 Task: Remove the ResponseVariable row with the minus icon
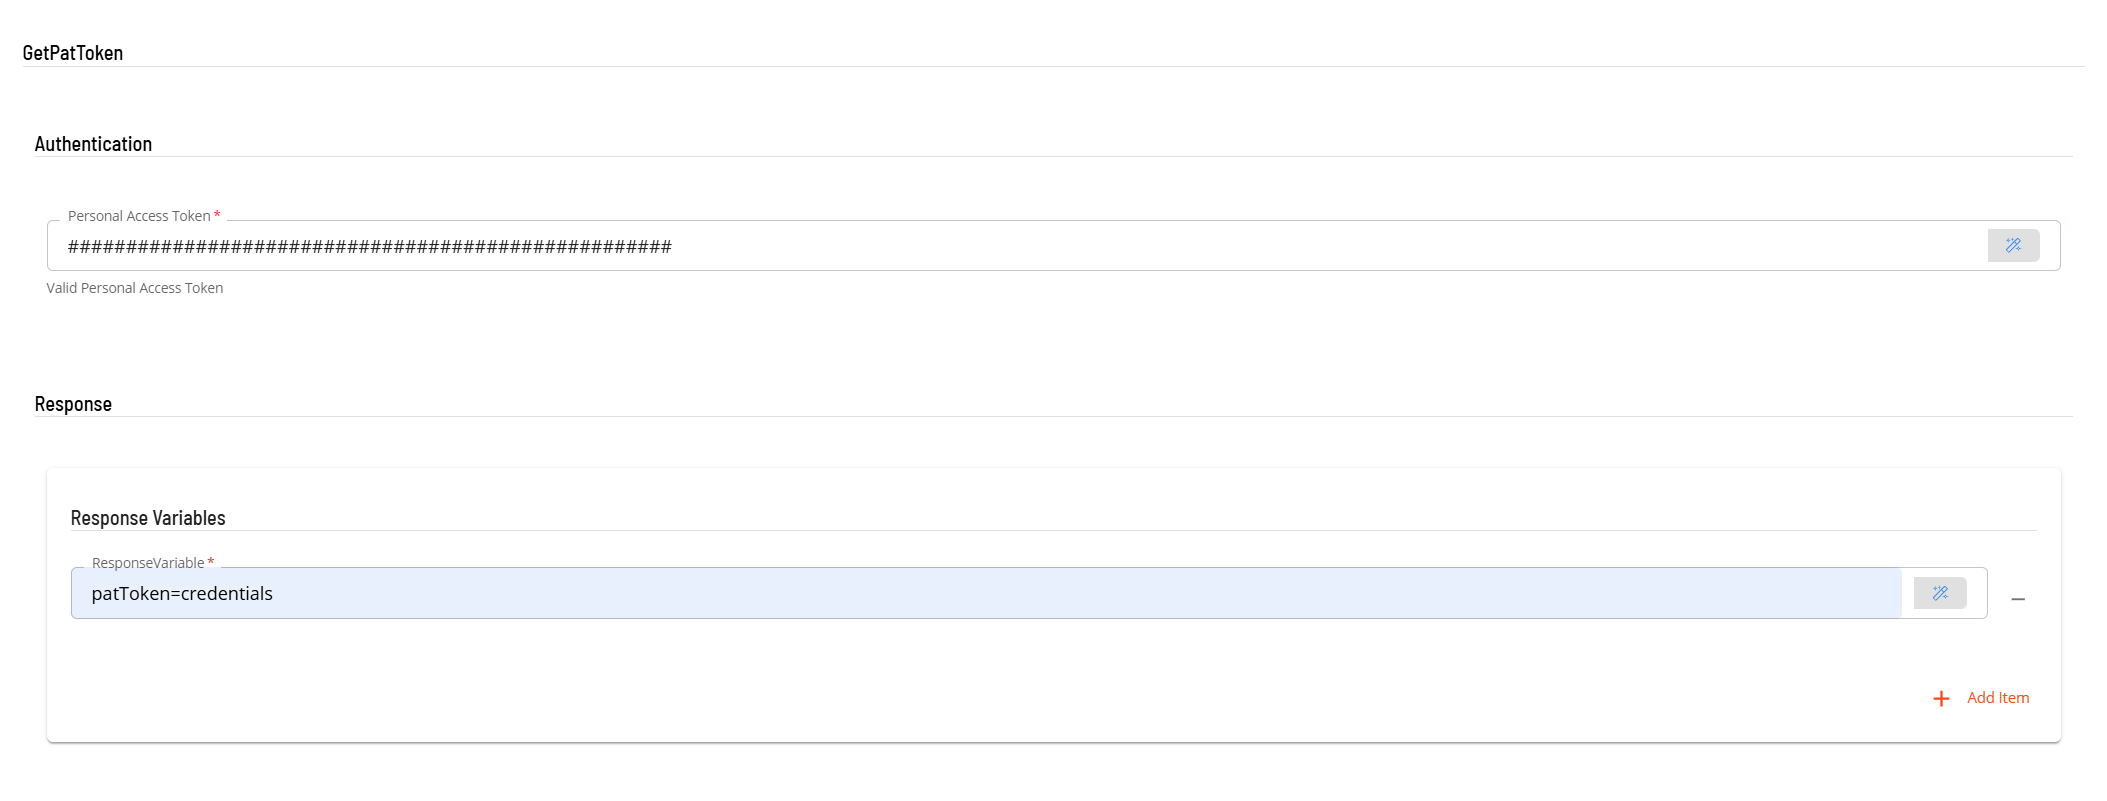click(x=2018, y=599)
